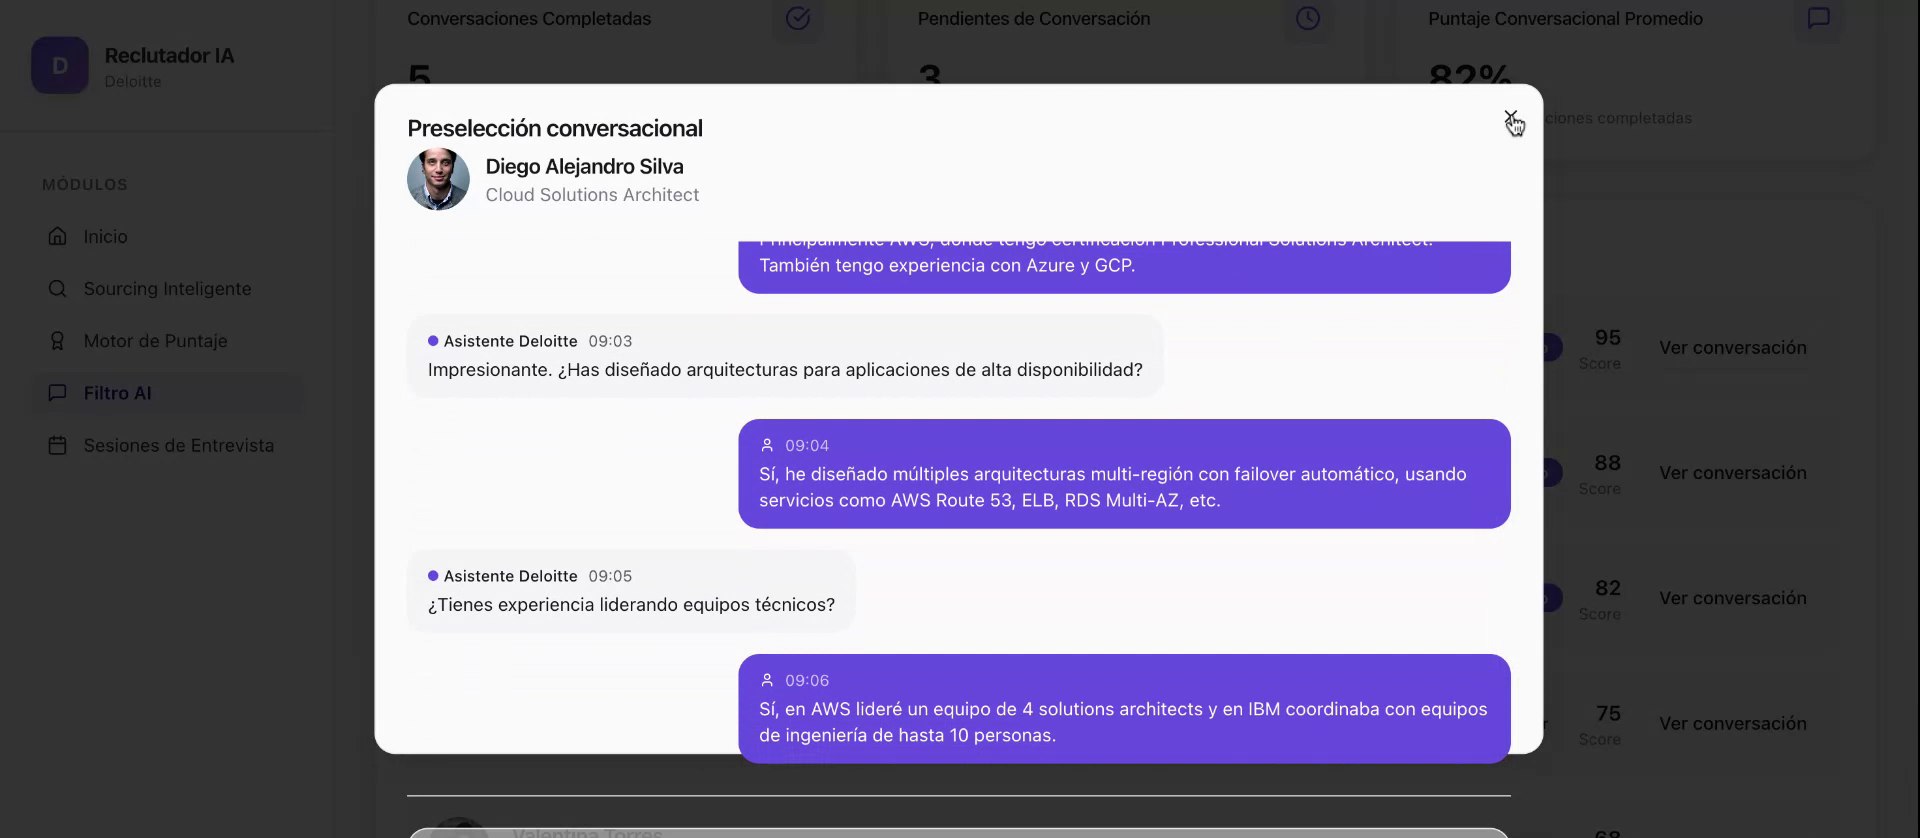Image resolution: width=1920 pixels, height=838 pixels.
Task: Click the reply mentioning AWS Route 53
Action: (x=1124, y=474)
